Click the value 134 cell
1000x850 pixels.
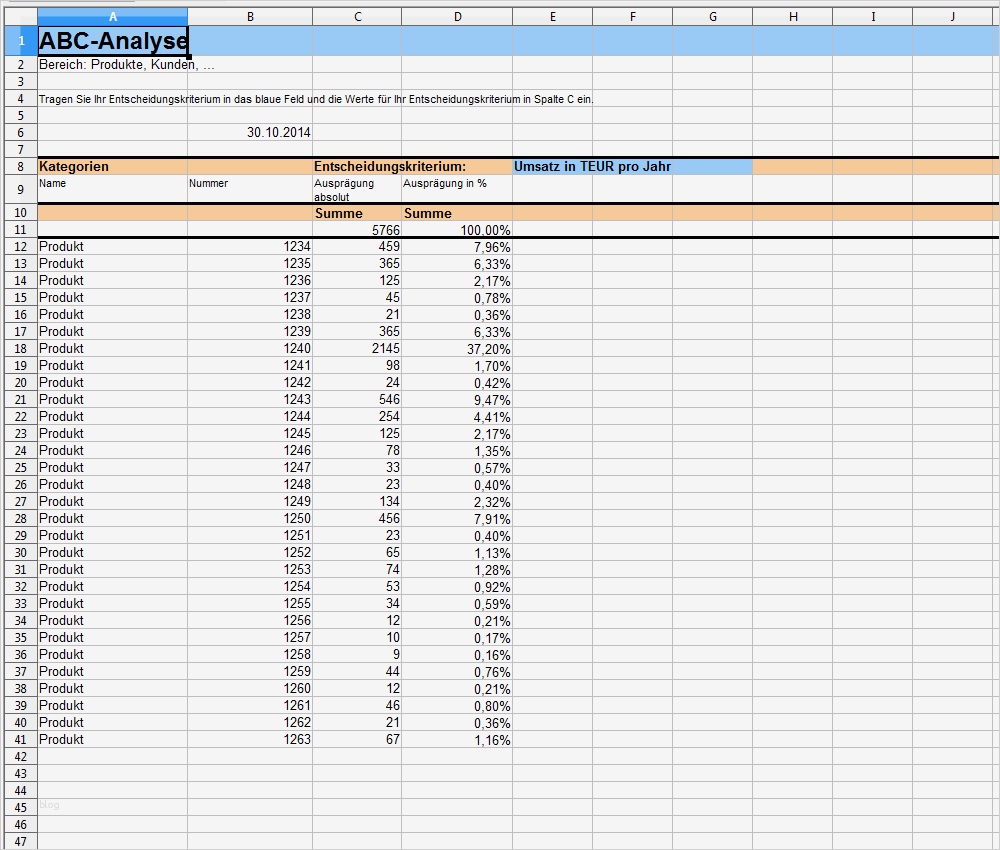[x=357, y=502]
